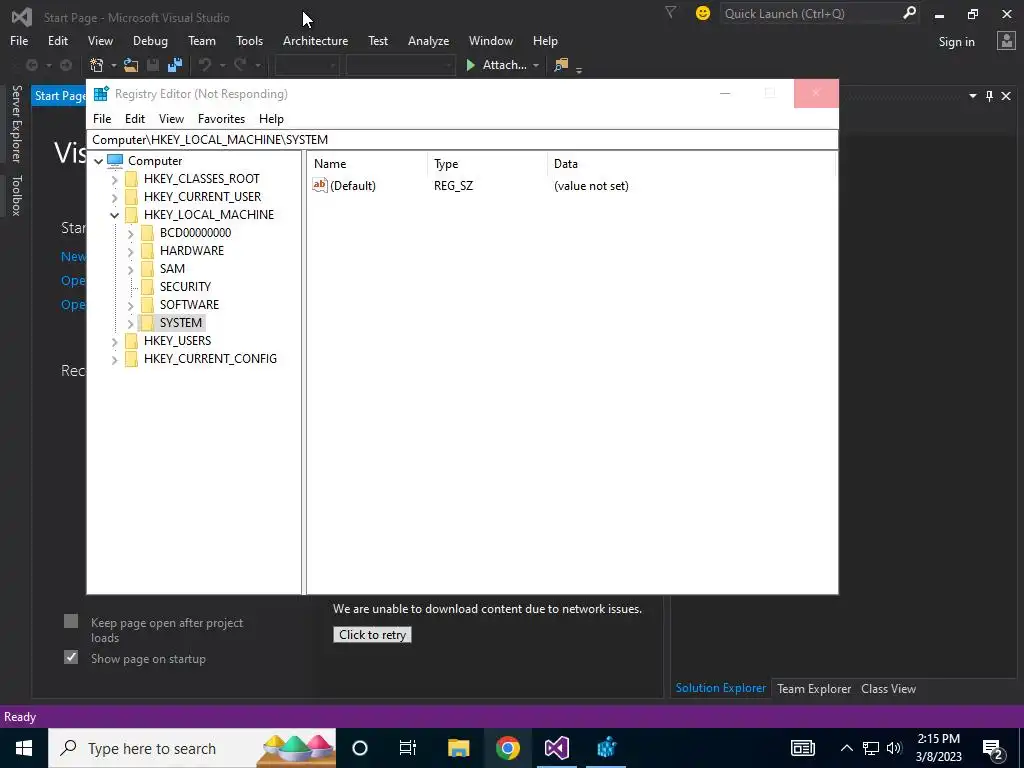Select the SECURITY key in registry tree
Screen dimensions: 1024x768
point(185,287)
